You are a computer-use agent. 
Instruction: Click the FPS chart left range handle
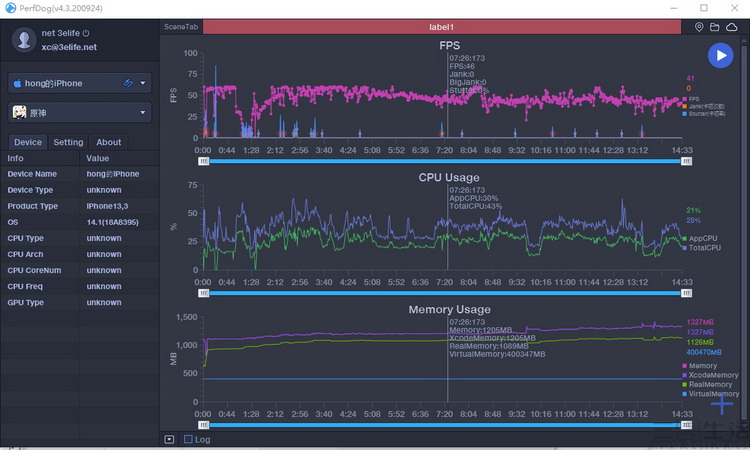204,161
